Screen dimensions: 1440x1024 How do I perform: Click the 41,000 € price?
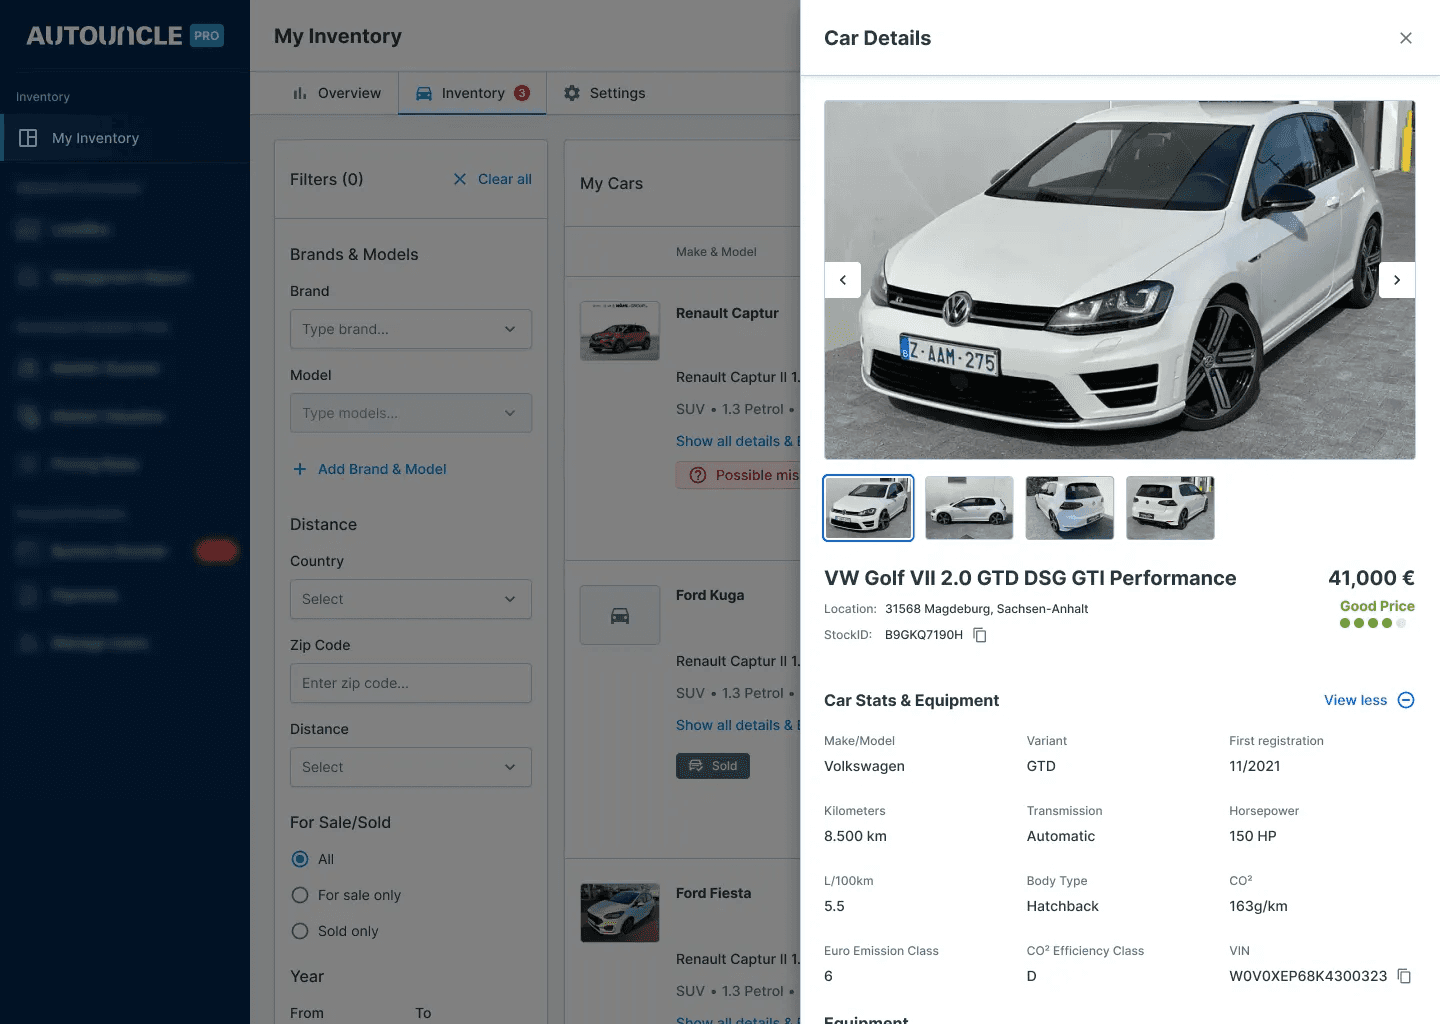pos(1371,578)
